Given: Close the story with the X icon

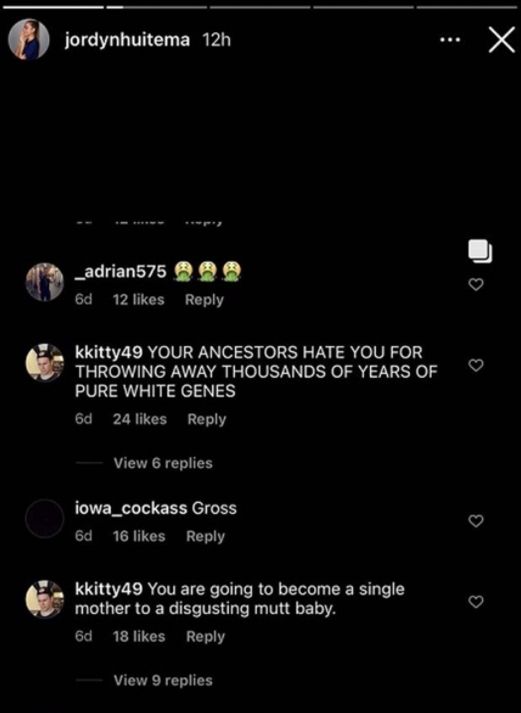Looking at the screenshot, I should click(501, 40).
